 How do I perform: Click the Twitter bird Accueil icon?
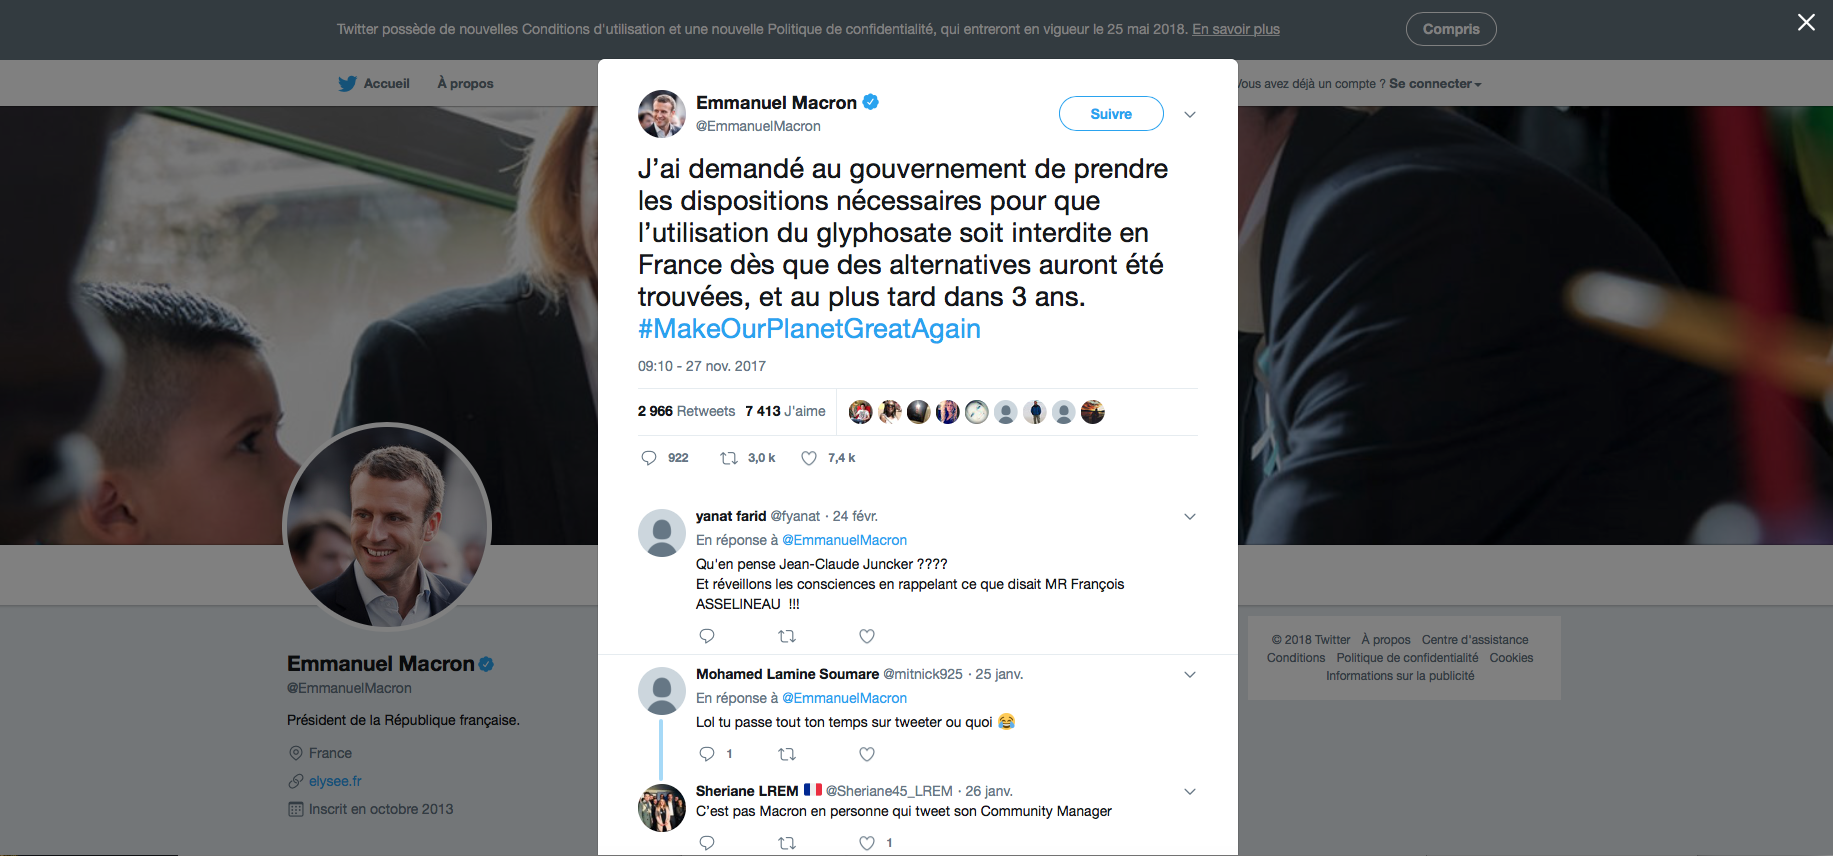point(347,84)
